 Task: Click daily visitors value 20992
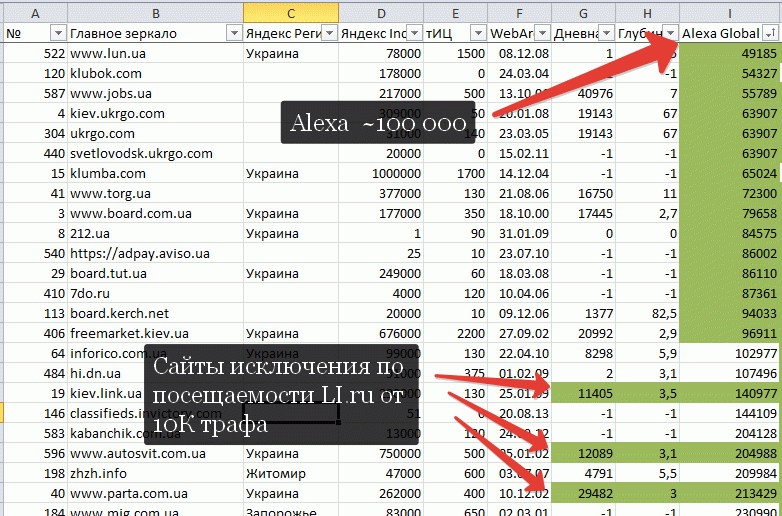point(583,333)
